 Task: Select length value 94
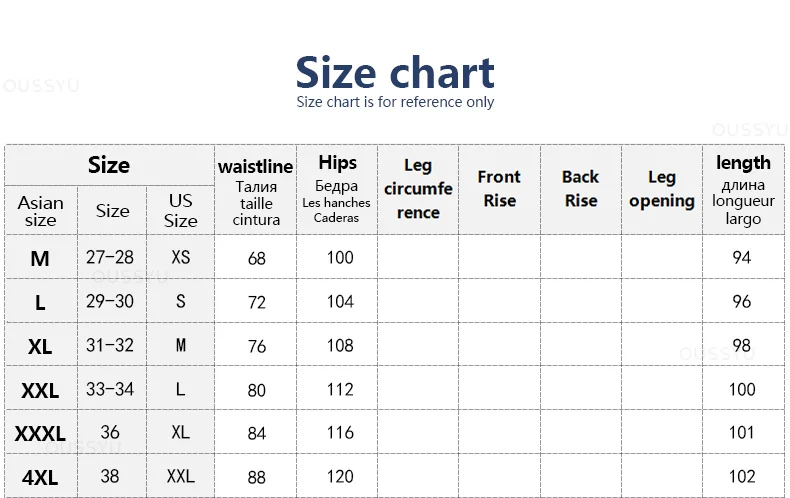pos(742,258)
